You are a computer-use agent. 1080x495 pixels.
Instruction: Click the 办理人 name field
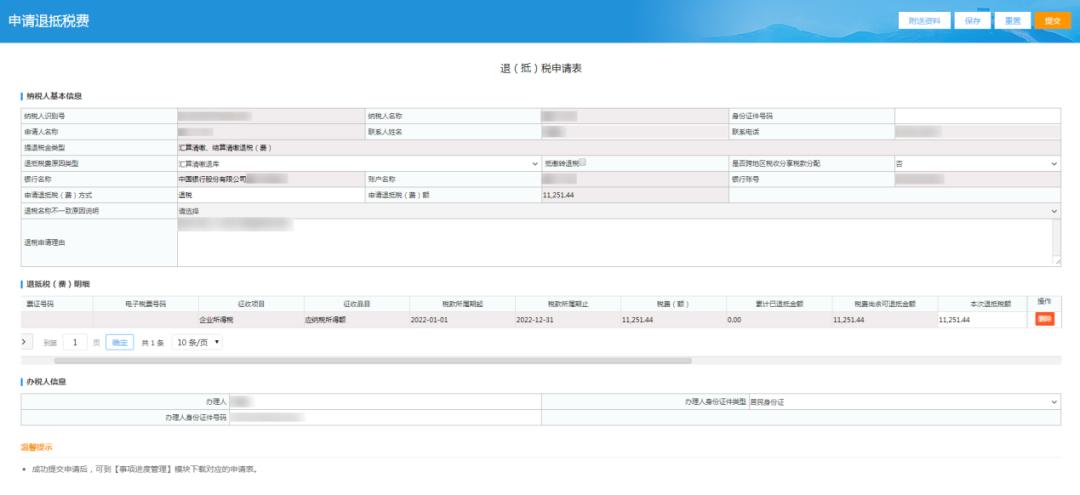point(386,402)
